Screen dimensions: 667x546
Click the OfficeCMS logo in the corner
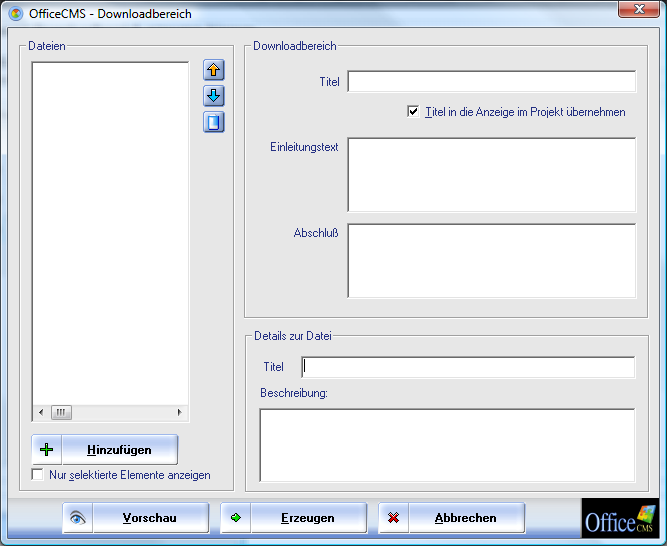[x=620, y=518]
